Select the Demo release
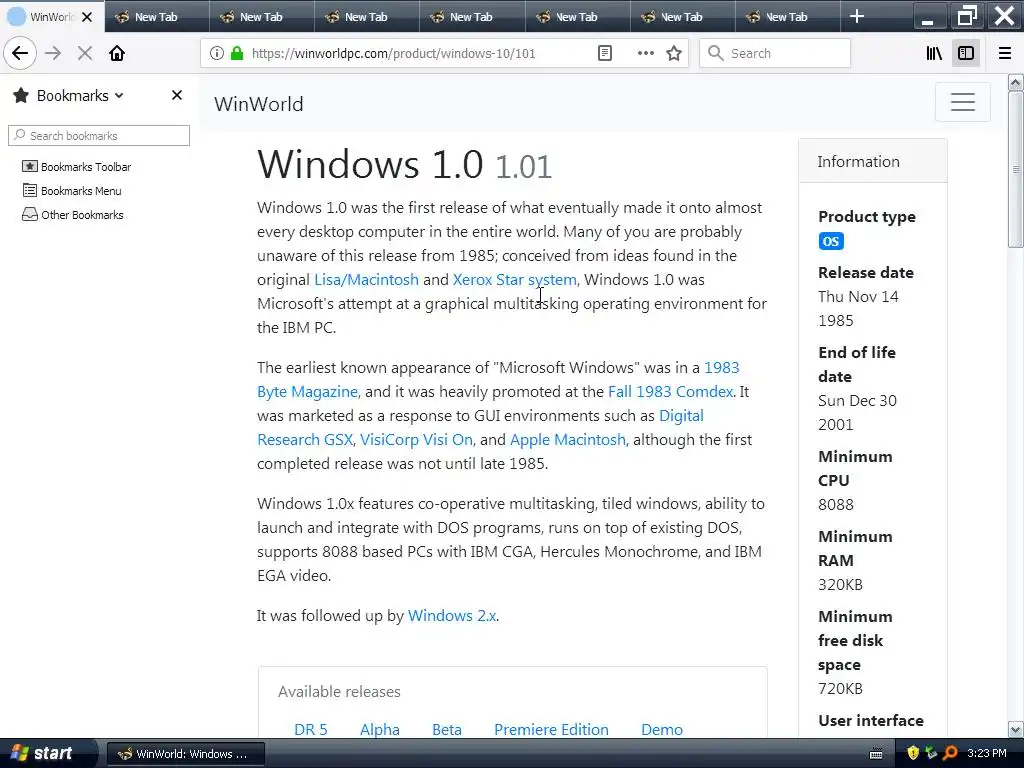 [x=662, y=729]
